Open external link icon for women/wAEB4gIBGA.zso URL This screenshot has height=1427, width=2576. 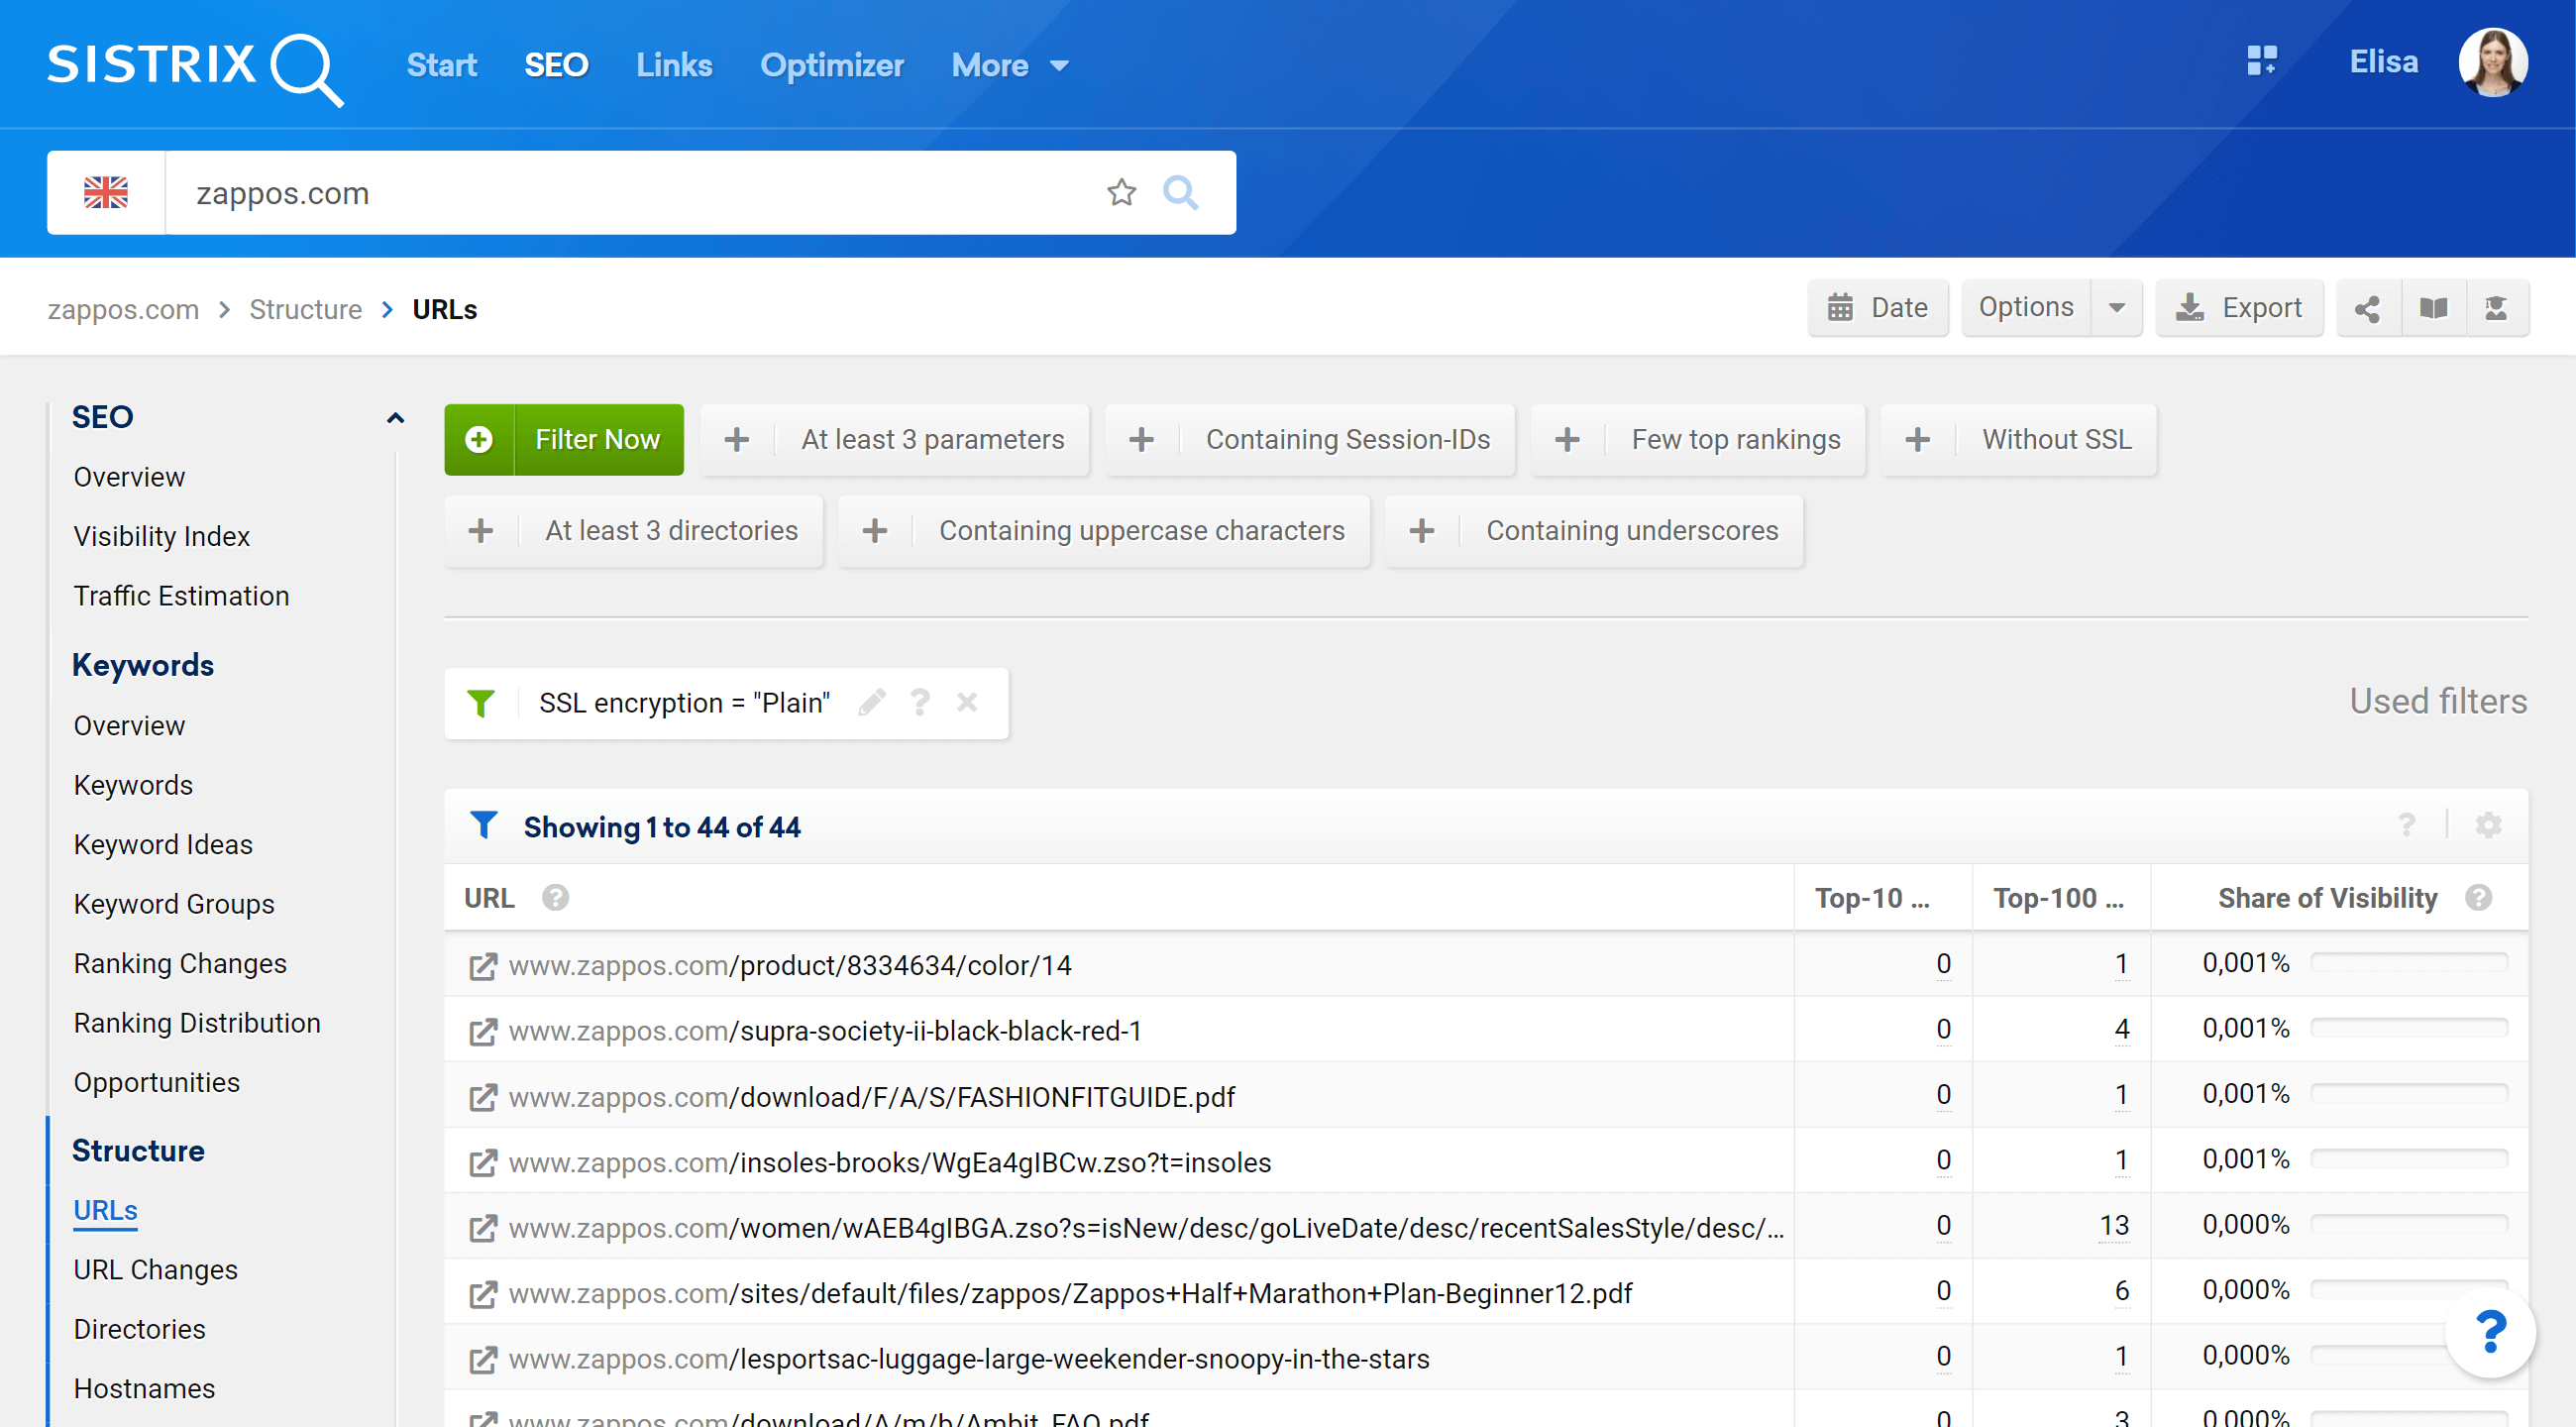483,1228
